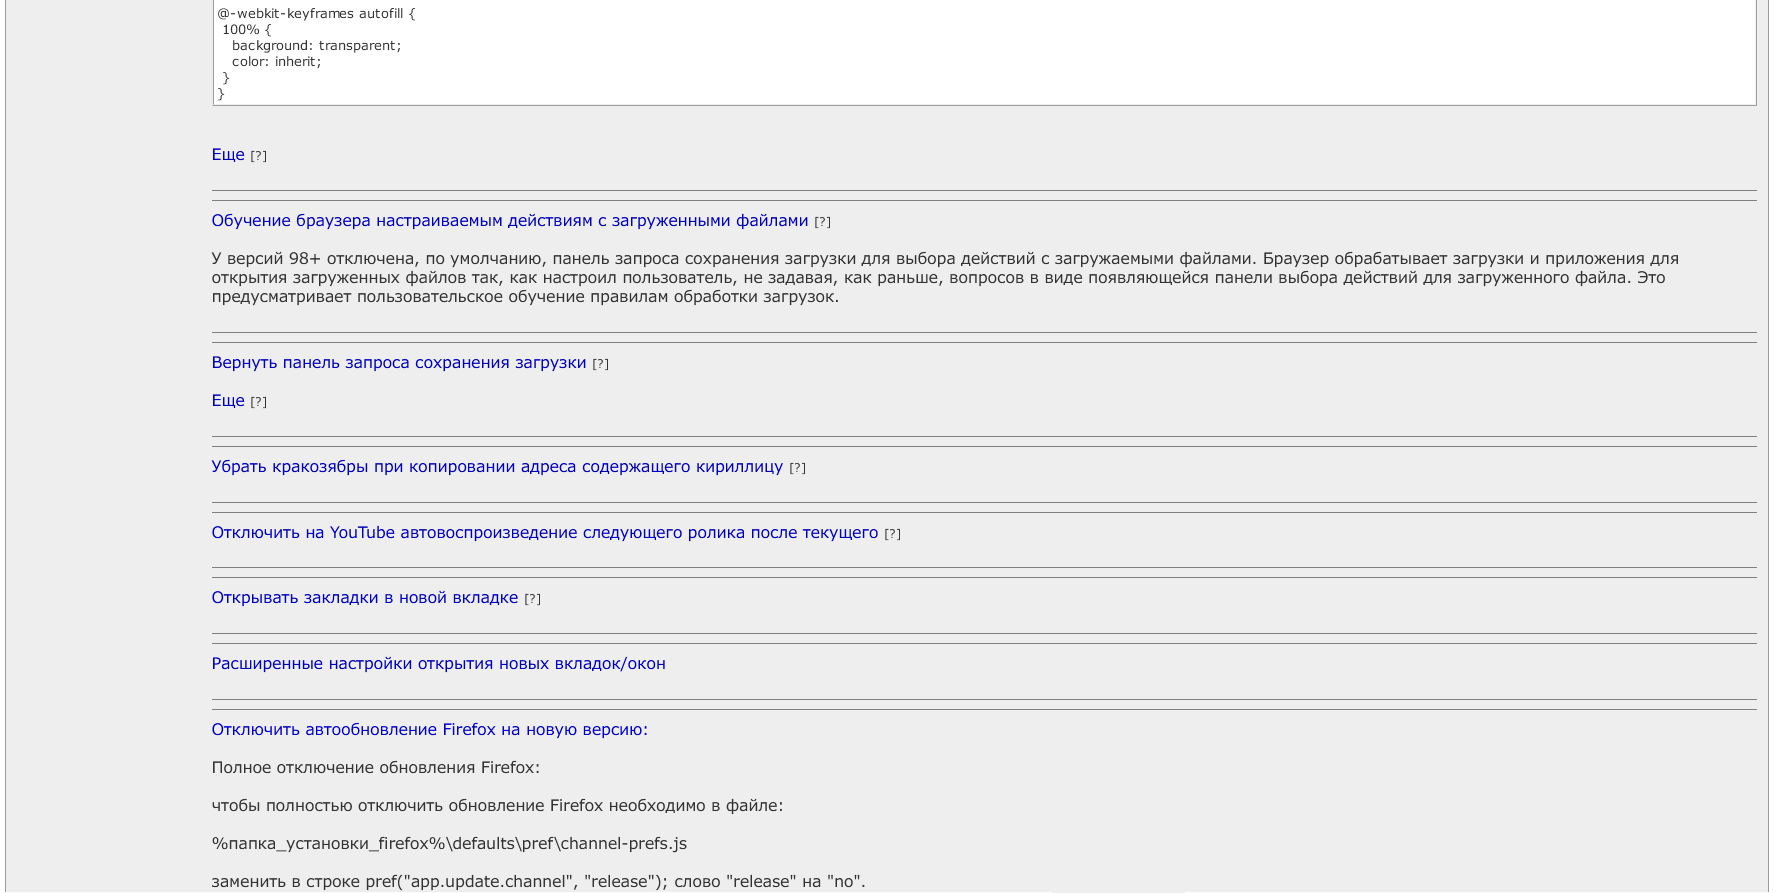1781x893 pixels.
Task: Click [?] beside 'Открывать закладки' heading
Action: coord(532,599)
